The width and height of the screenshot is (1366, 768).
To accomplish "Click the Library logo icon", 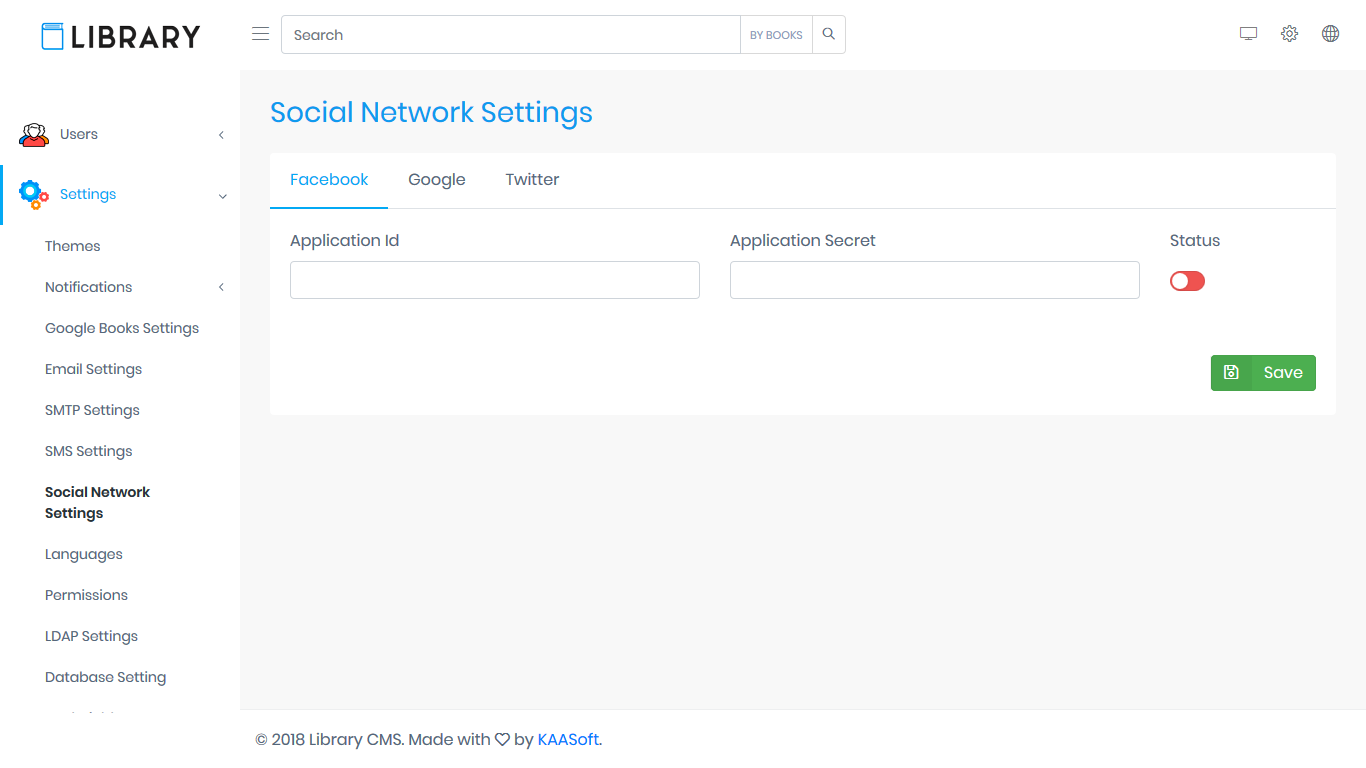I will coord(52,36).
